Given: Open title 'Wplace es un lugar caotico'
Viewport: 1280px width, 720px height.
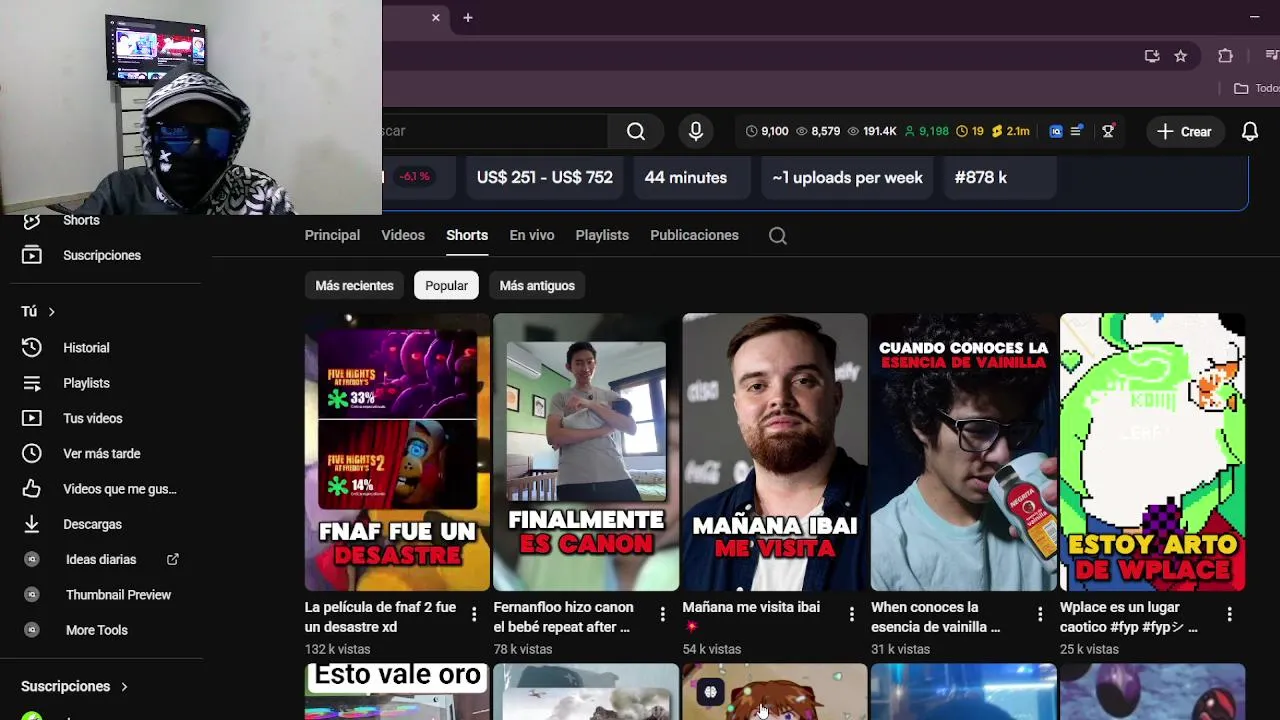Looking at the screenshot, I should point(1128,617).
